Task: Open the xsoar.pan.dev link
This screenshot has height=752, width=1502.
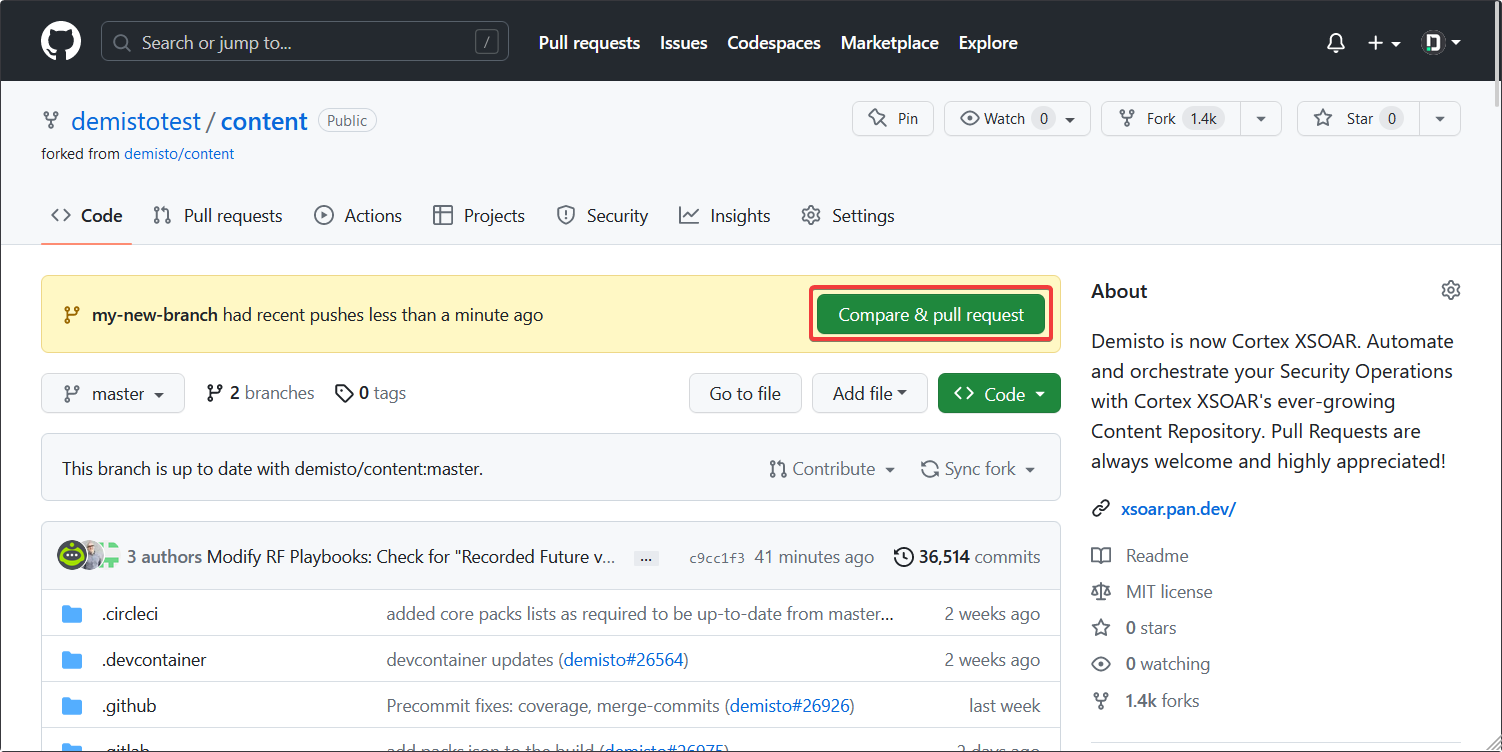Action: pos(1179,509)
